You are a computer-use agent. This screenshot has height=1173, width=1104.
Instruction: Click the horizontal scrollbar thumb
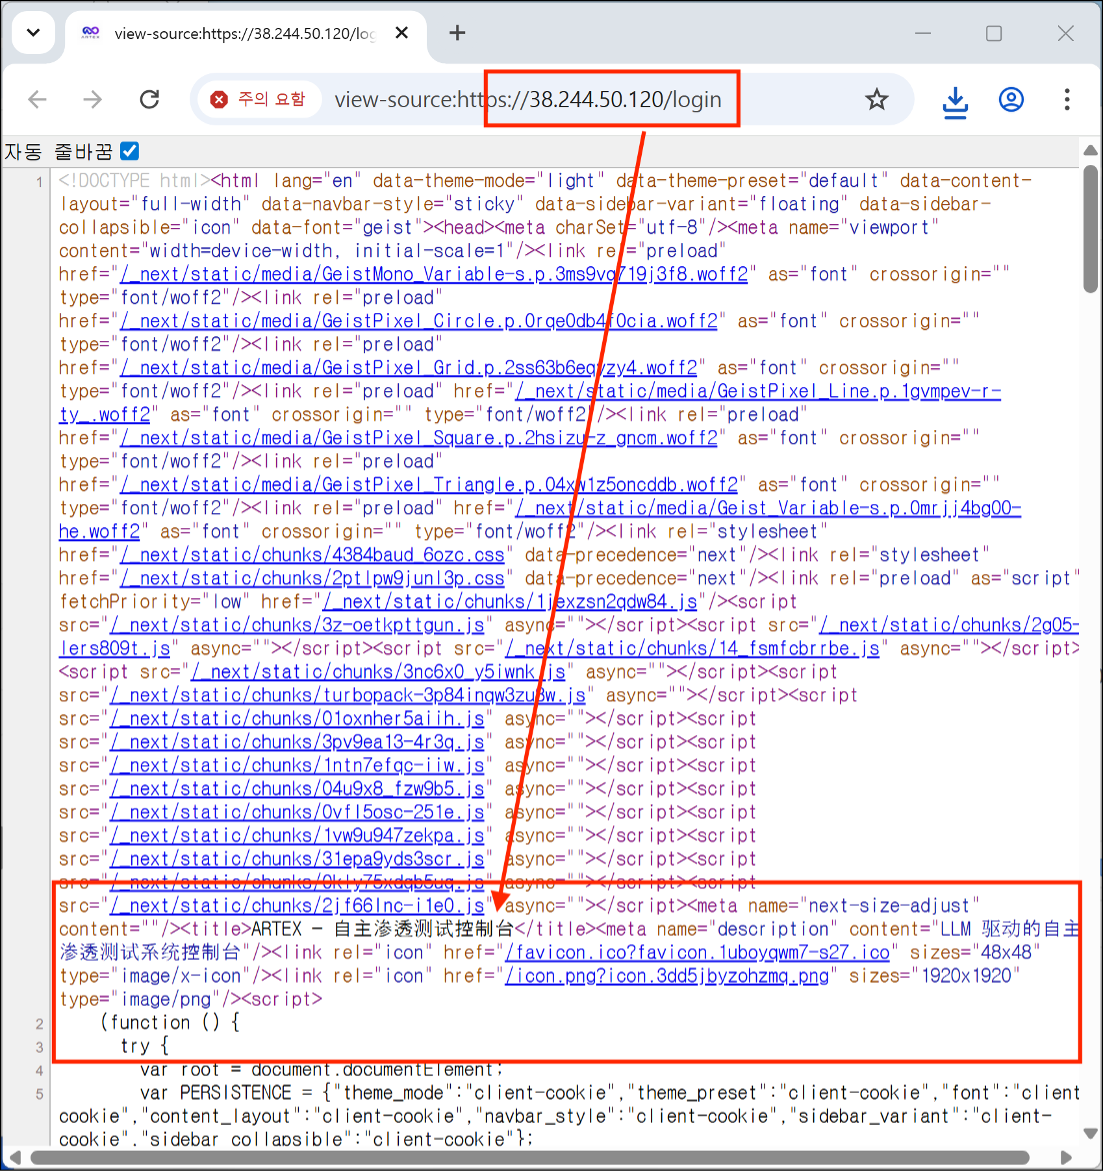pos(530,1158)
